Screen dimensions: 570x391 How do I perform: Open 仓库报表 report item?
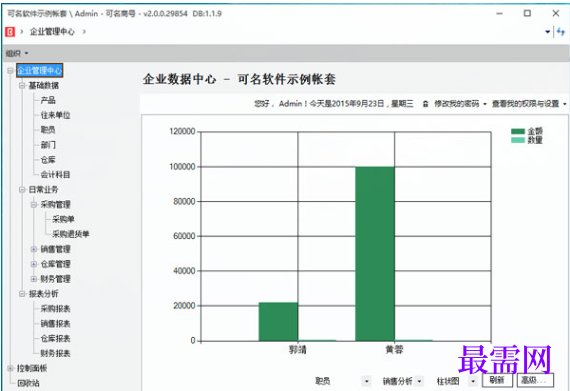[55, 339]
